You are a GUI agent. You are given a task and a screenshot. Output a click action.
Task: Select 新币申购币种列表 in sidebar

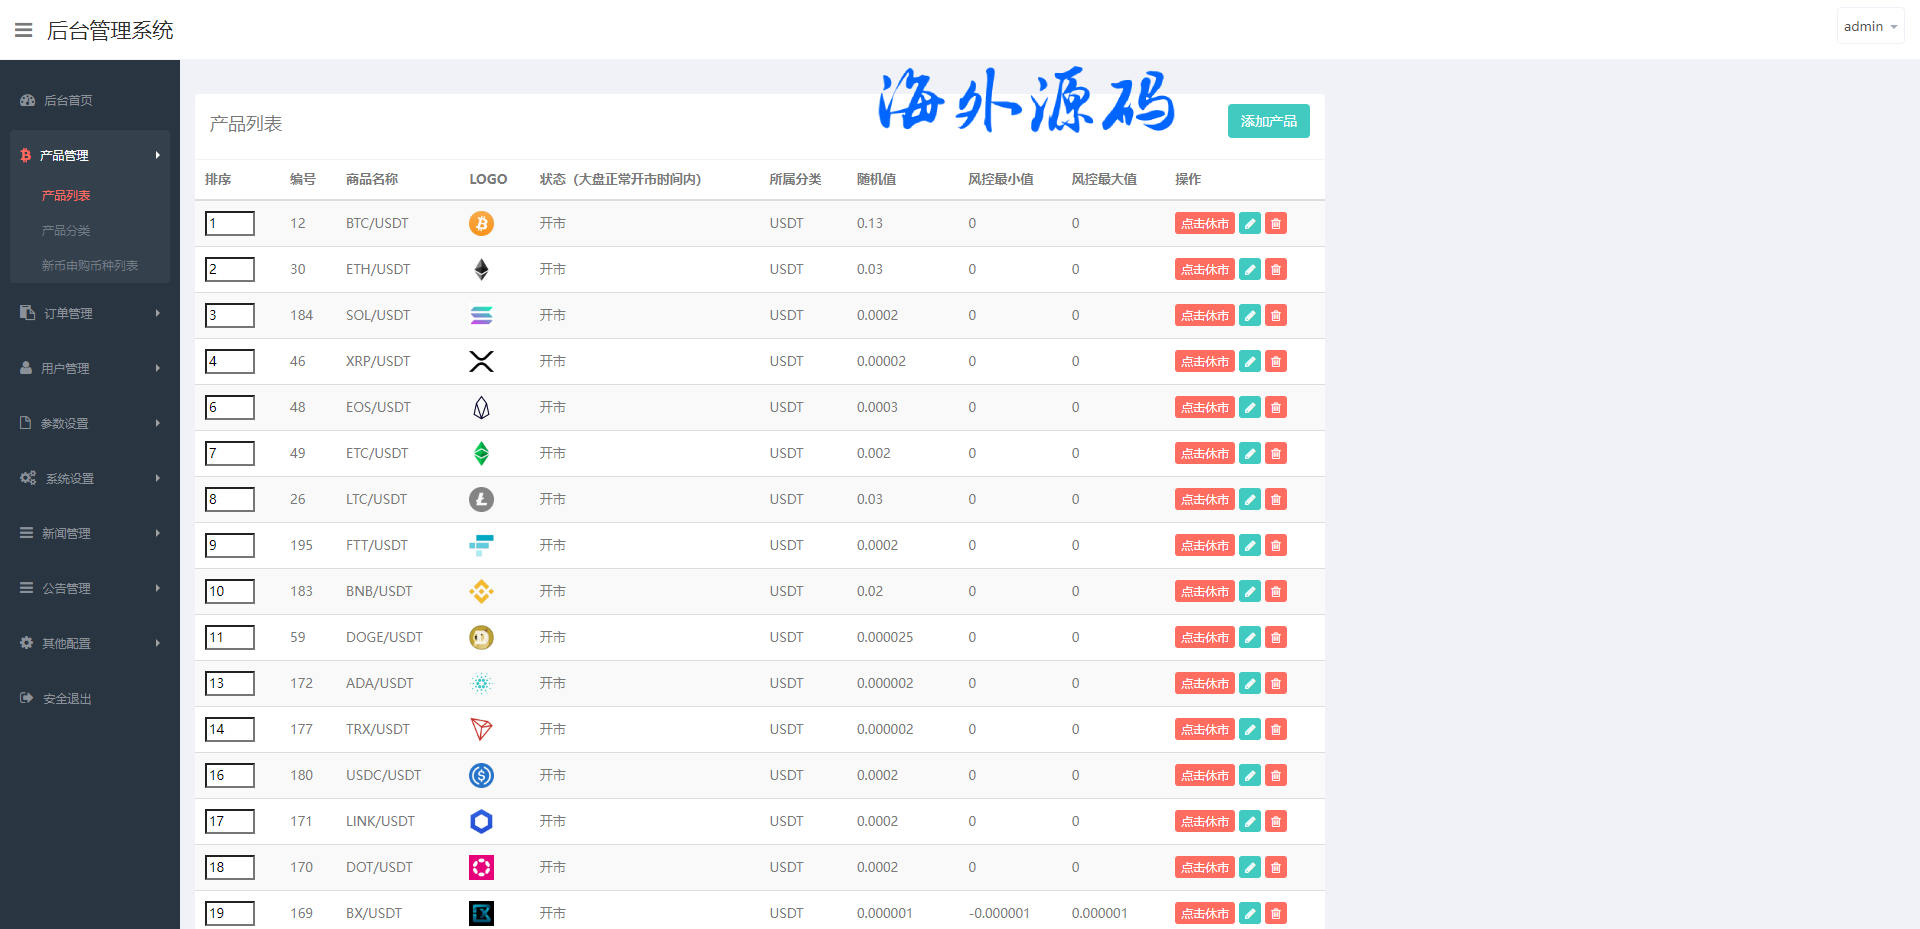pos(89,265)
